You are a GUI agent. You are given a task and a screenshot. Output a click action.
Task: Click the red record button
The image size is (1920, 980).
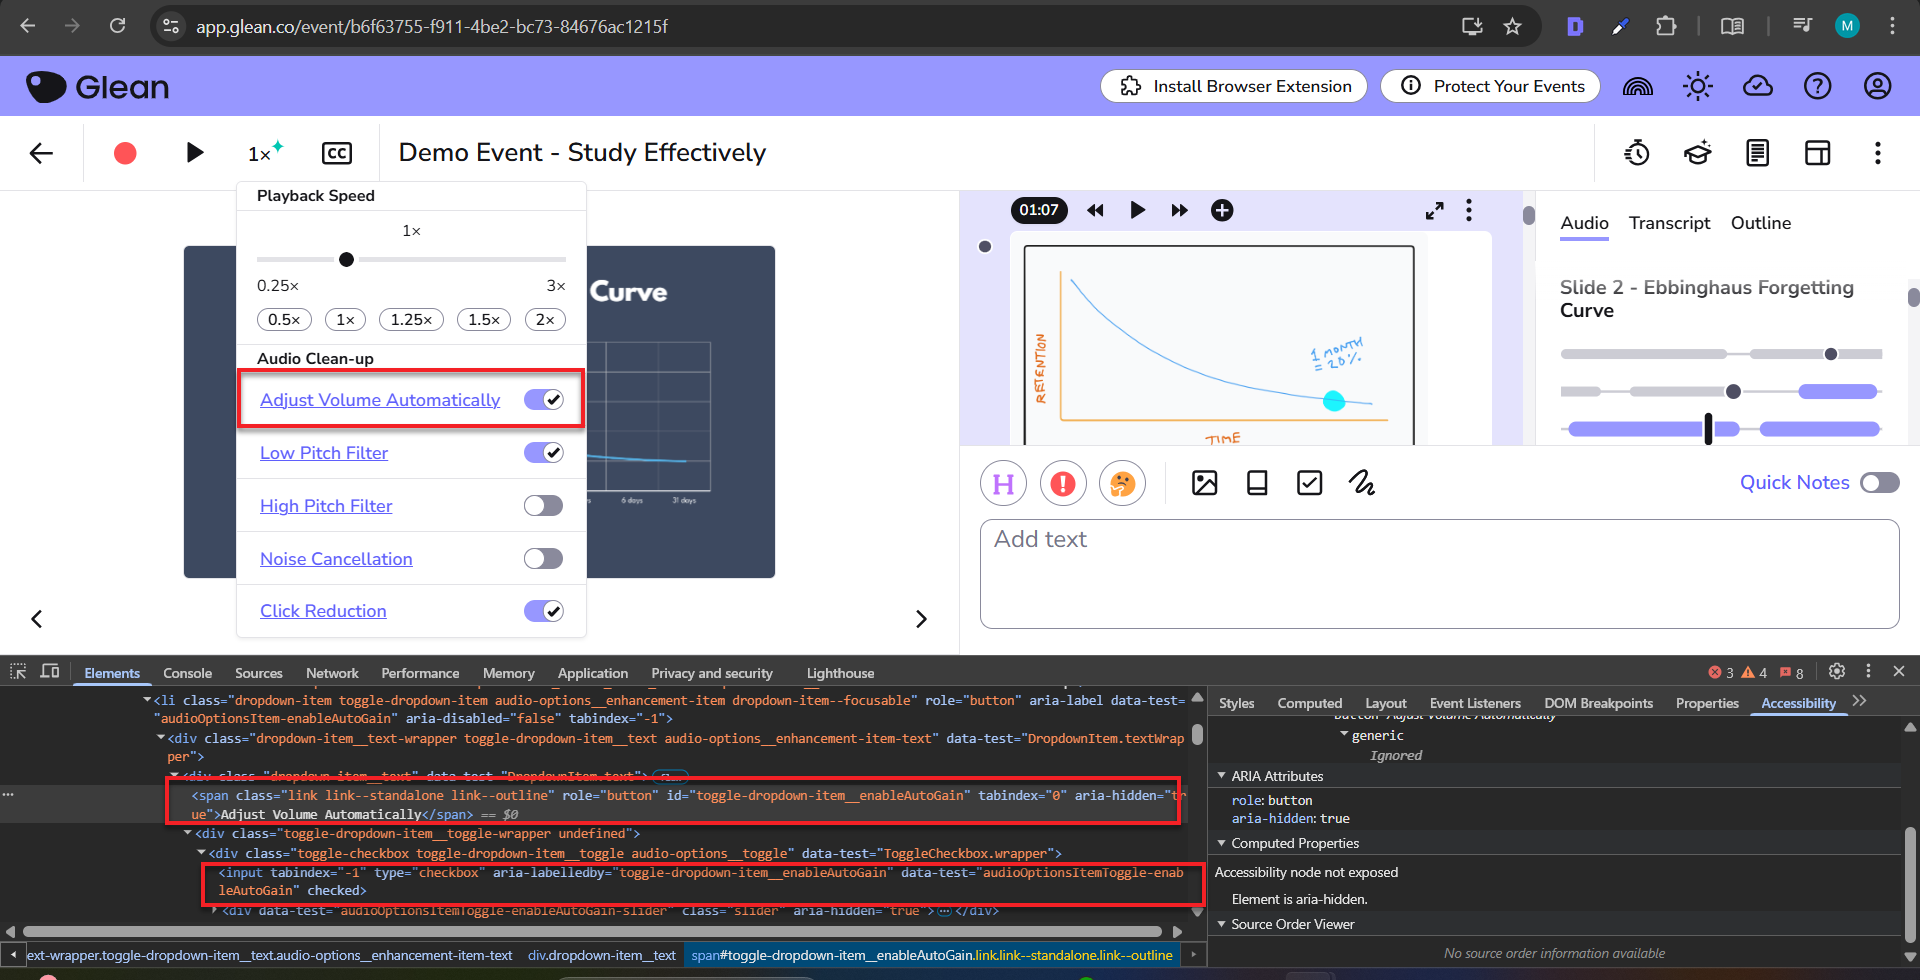click(125, 153)
